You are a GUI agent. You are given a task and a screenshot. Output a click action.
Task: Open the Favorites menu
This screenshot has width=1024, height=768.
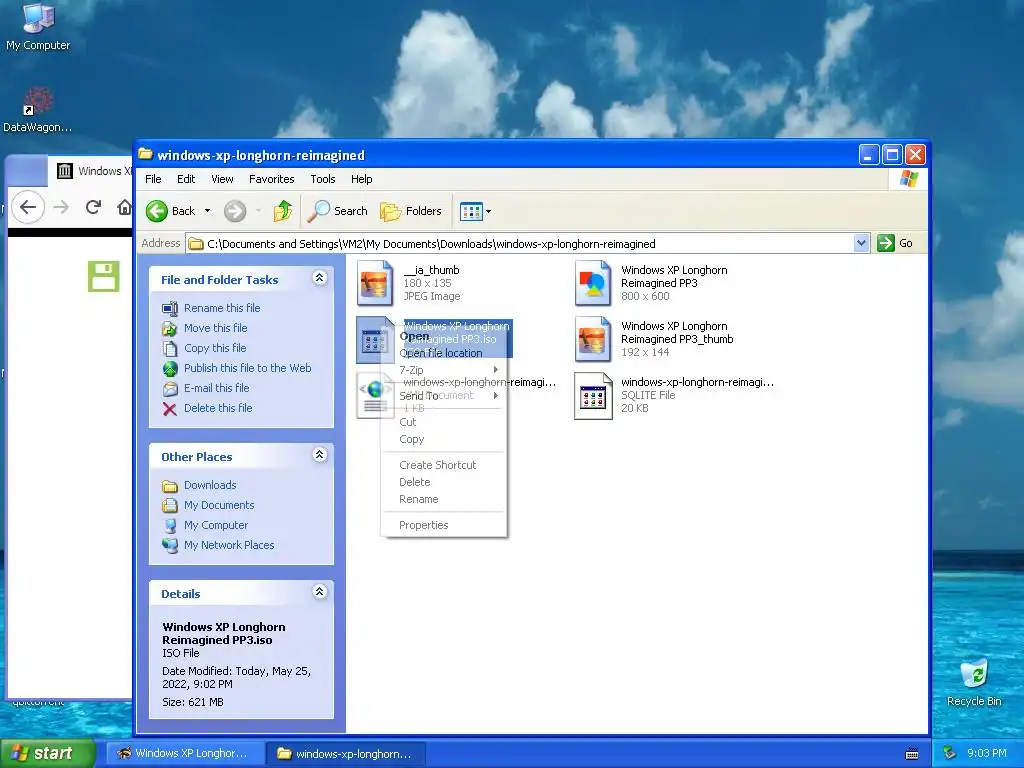point(272,179)
